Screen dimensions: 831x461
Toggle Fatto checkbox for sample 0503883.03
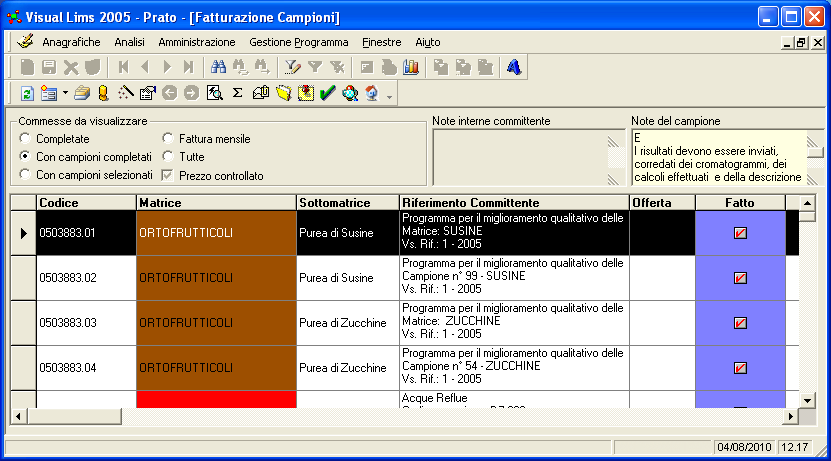click(740, 323)
